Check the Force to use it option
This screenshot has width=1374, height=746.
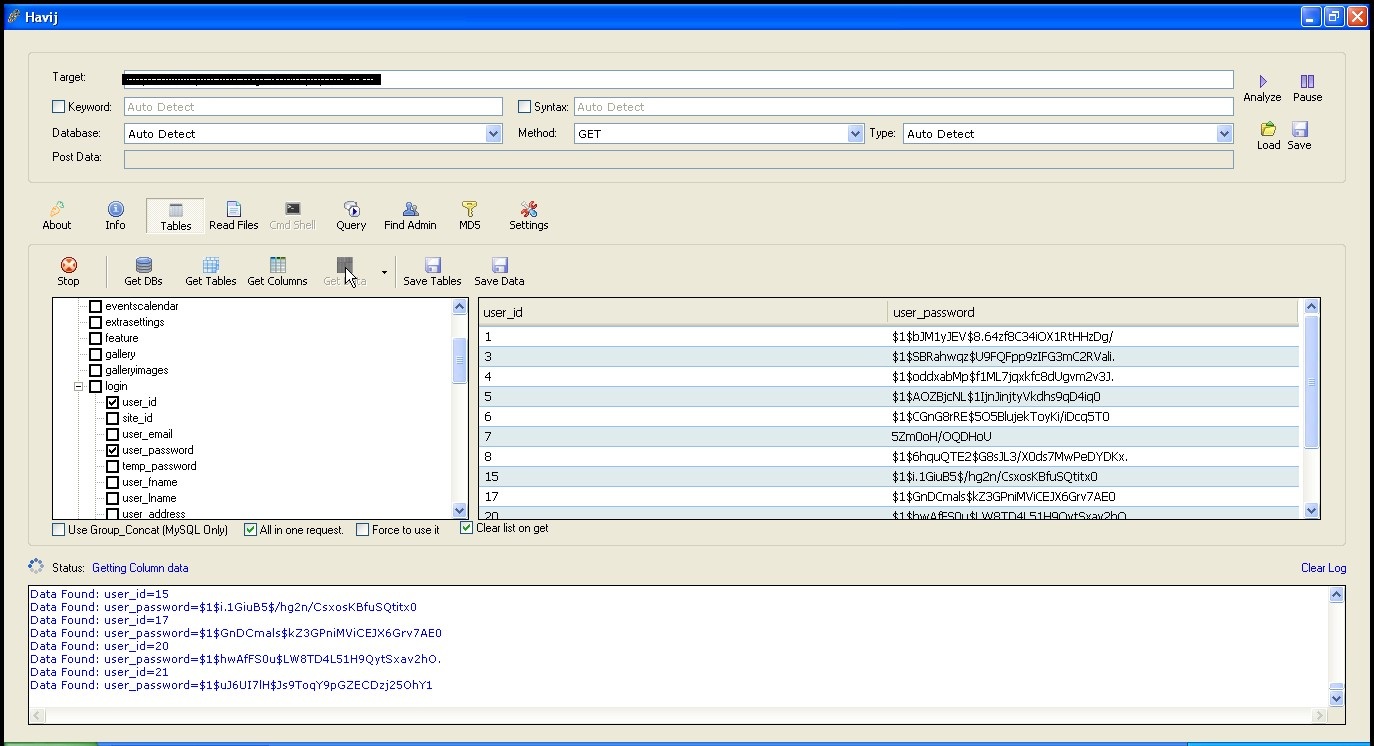click(363, 530)
